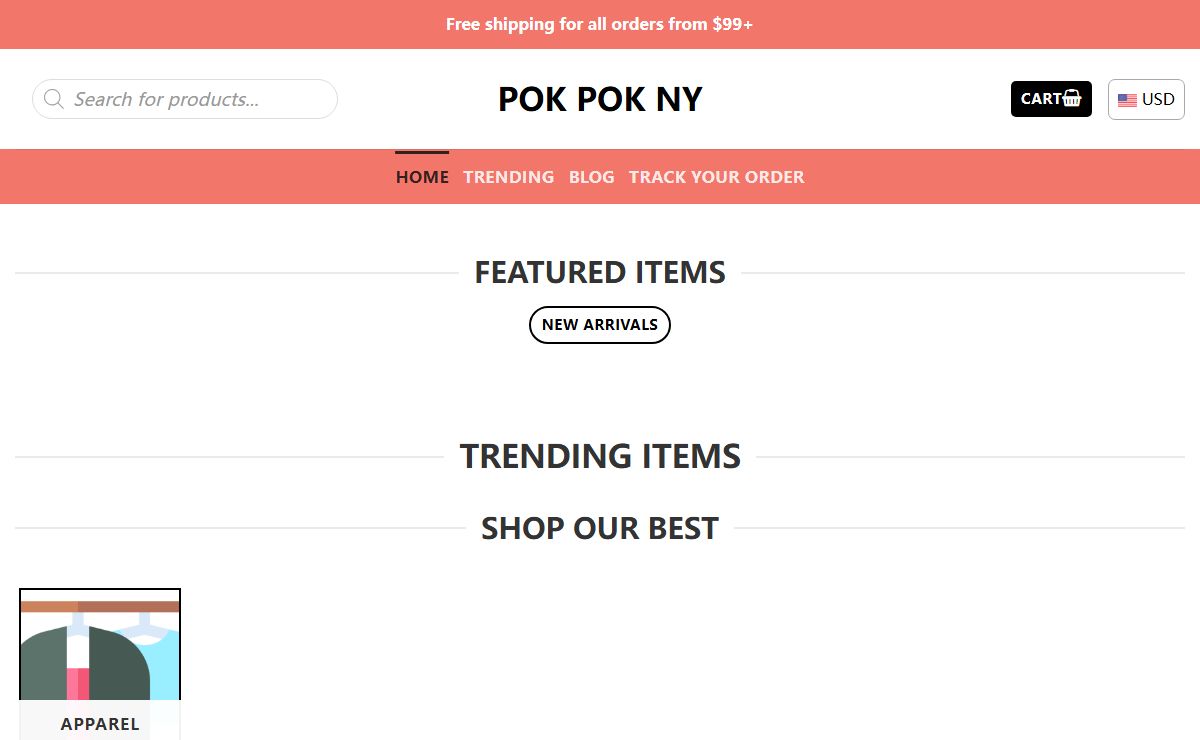Focus the Search for products field
The image size is (1200, 740).
coord(185,99)
